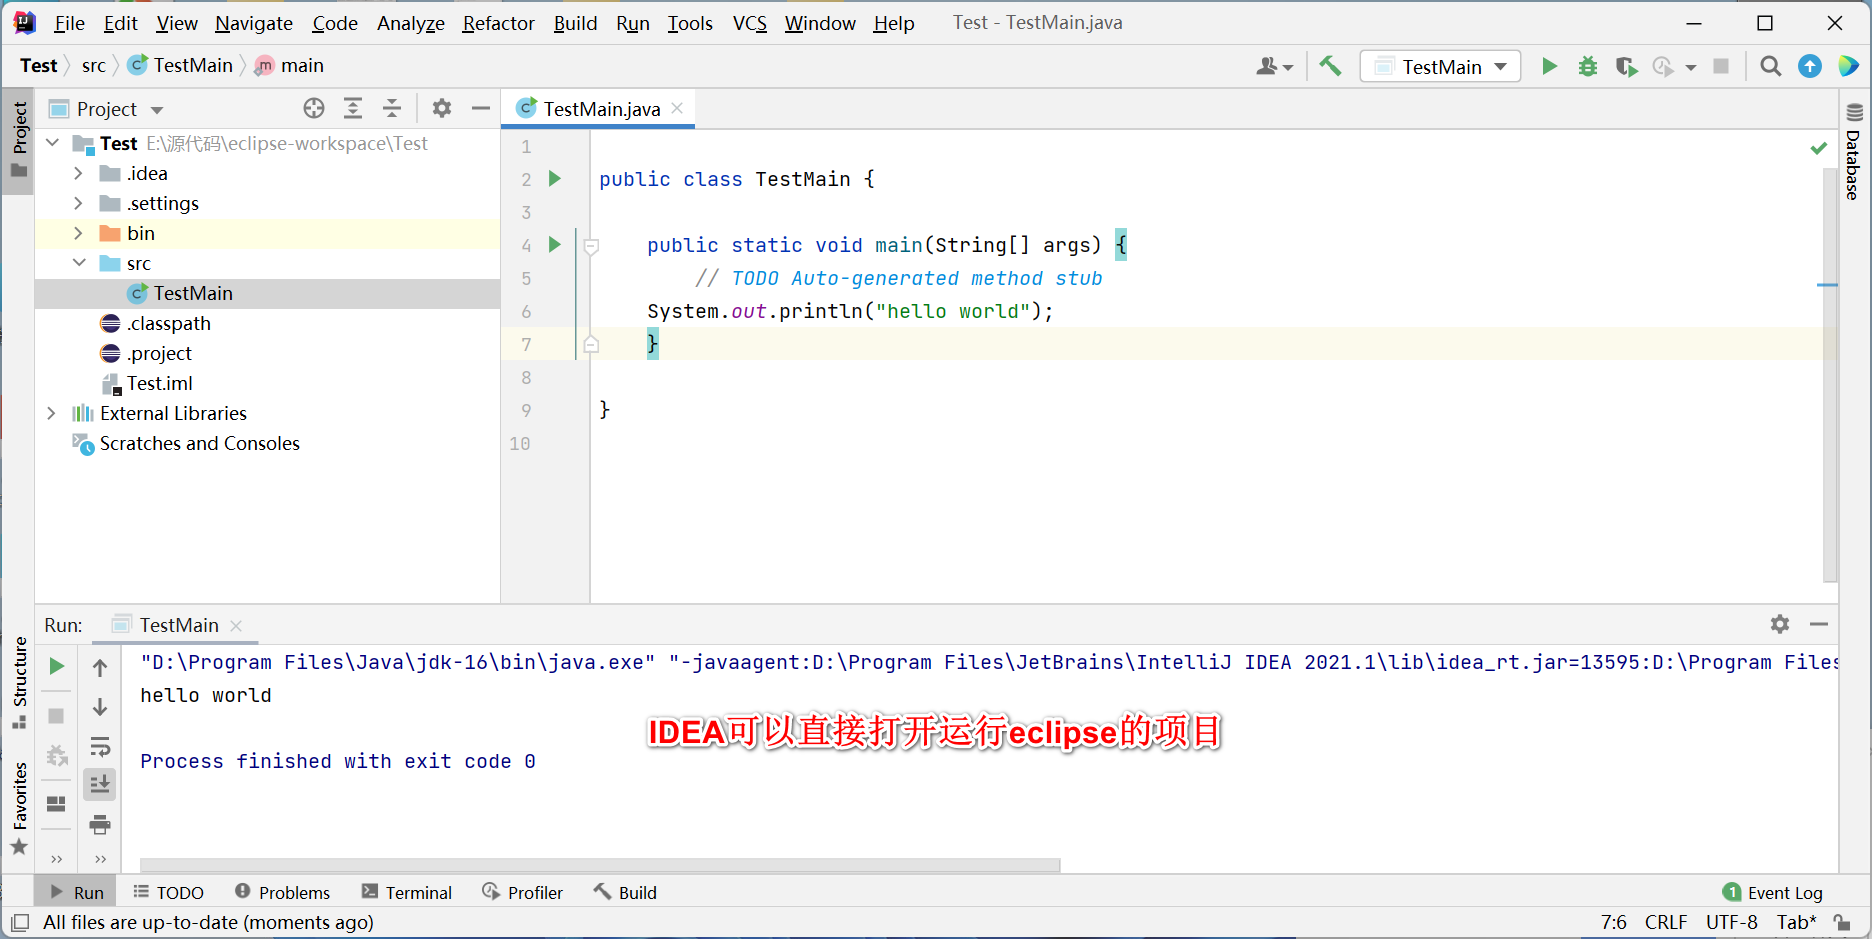This screenshot has width=1872, height=939.
Task: Open the Refactor menu
Action: [498, 23]
